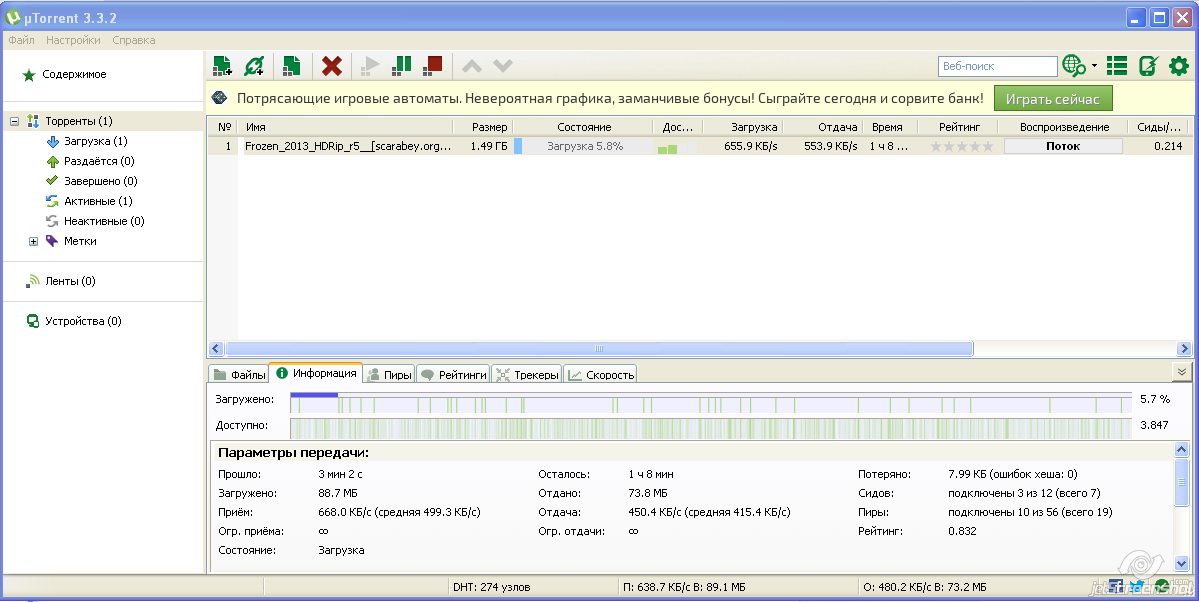The height and width of the screenshot is (602, 1199).
Task: Sort by the Воспроизведение column header
Action: (x=1064, y=127)
